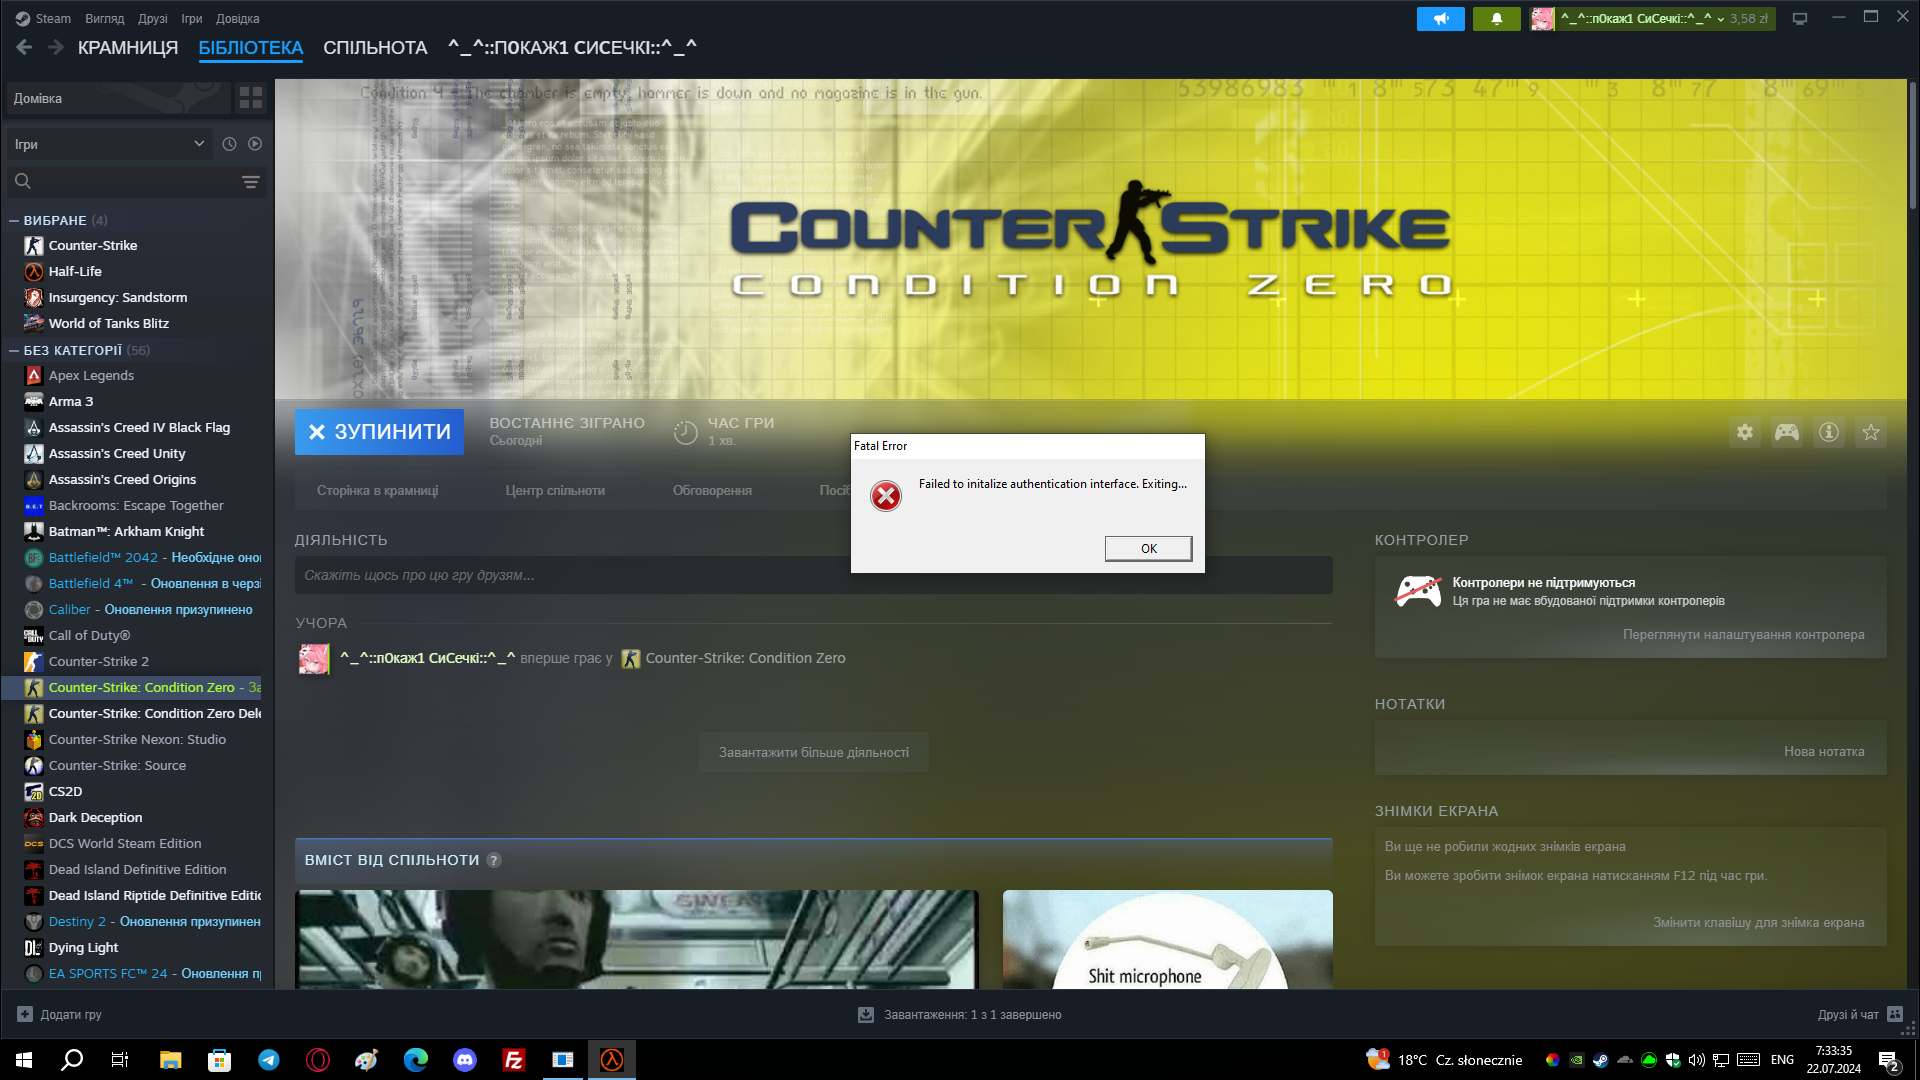Click the game settings gear icon
Viewport: 1920px width, 1080px height.
1744,432
